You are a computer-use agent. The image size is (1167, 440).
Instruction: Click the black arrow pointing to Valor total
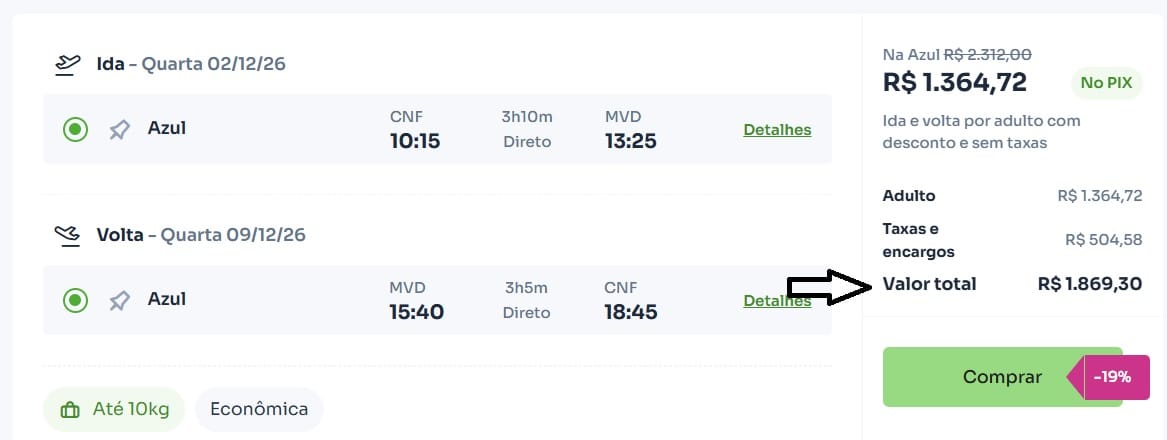829,287
